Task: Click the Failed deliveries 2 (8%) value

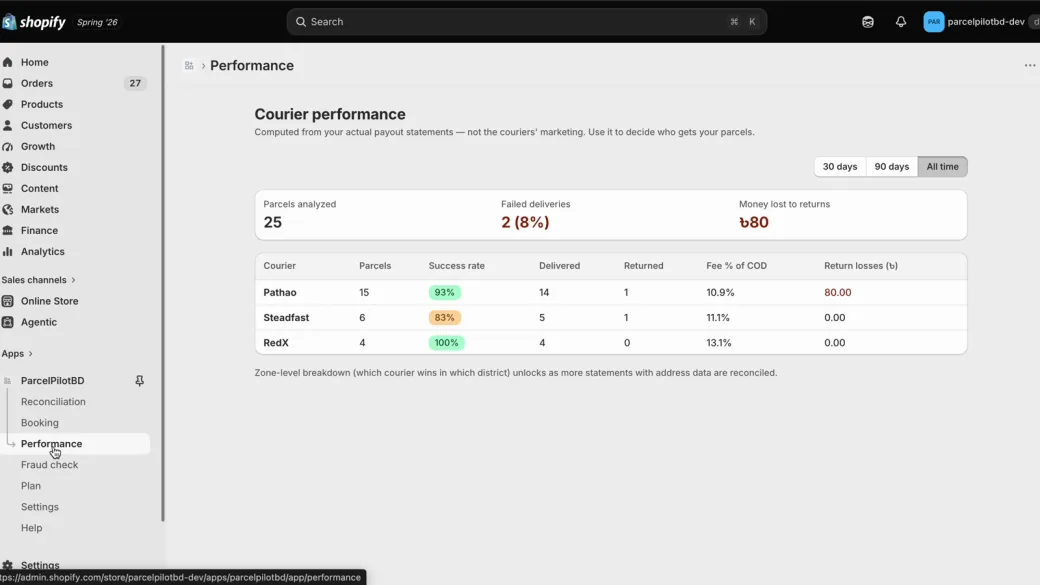Action: (x=525, y=222)
